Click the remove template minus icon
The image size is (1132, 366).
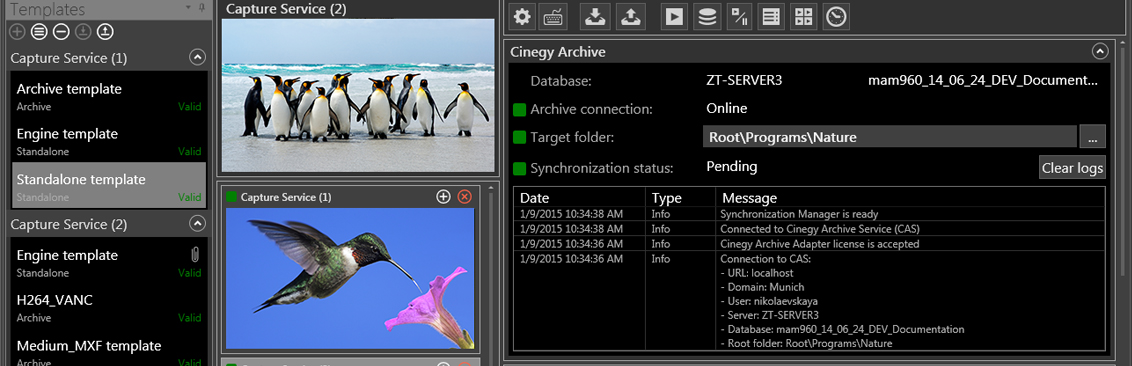point(61,32)
